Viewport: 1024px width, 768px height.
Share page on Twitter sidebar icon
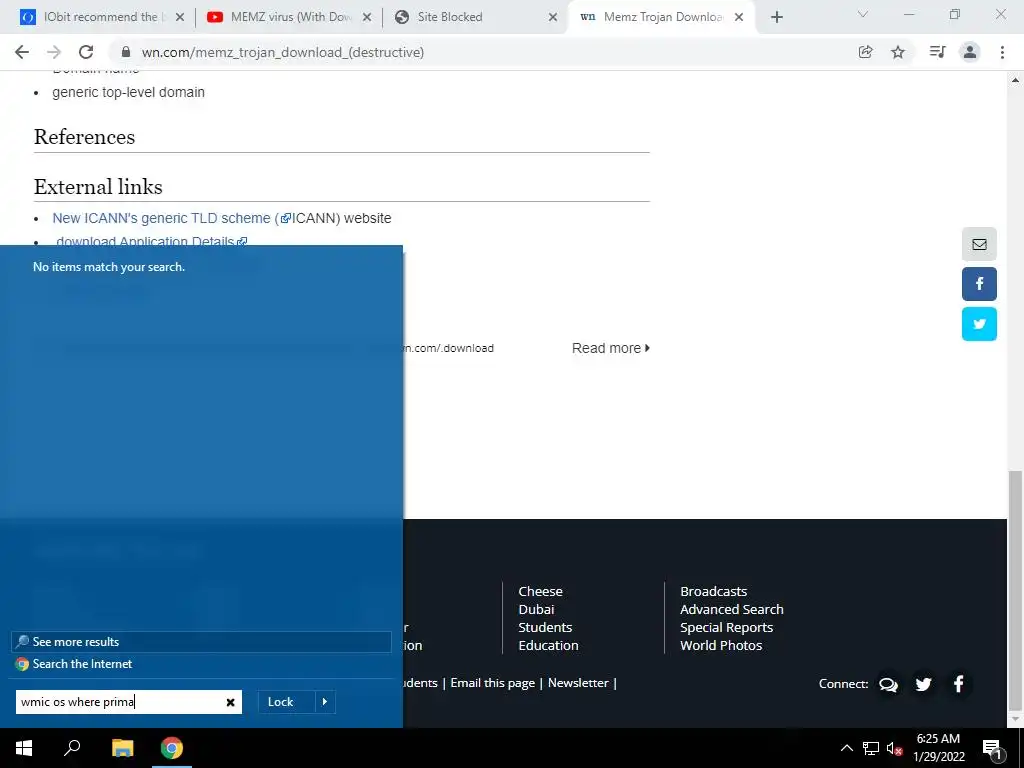click(x=979, y=324)
